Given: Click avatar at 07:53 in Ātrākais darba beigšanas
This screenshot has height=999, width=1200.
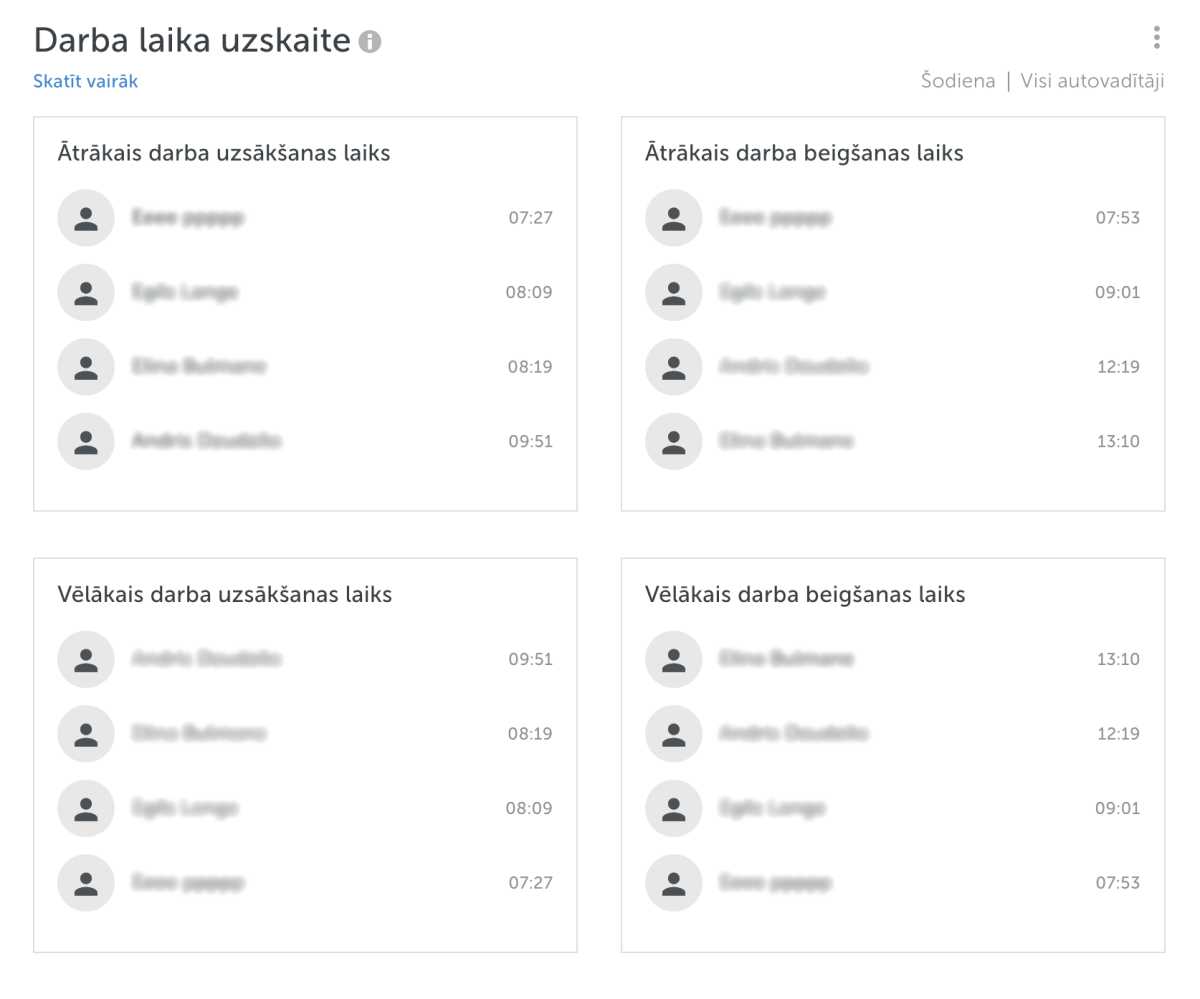Looking at the screenshot, I should (674, 218).
